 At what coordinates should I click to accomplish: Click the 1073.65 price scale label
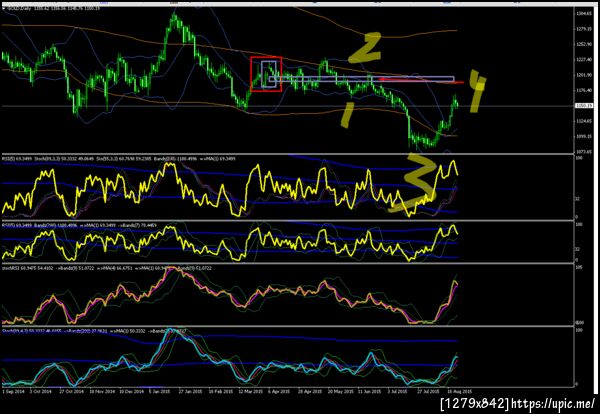coord(583,151)
